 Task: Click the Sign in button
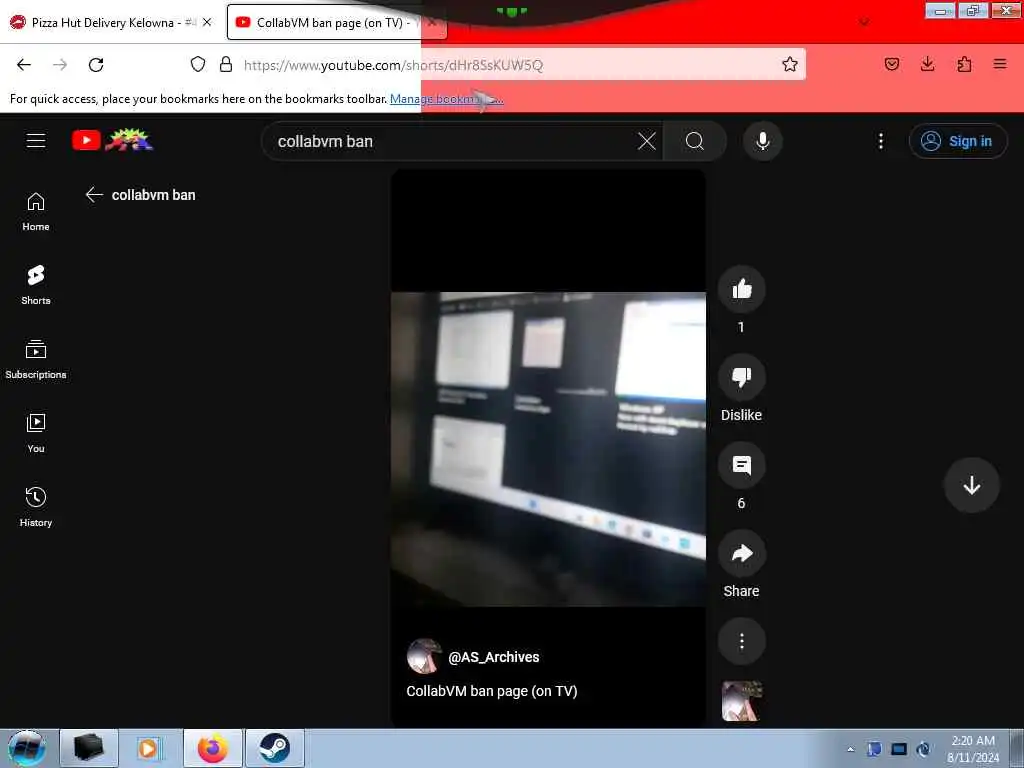click(957, 141)
